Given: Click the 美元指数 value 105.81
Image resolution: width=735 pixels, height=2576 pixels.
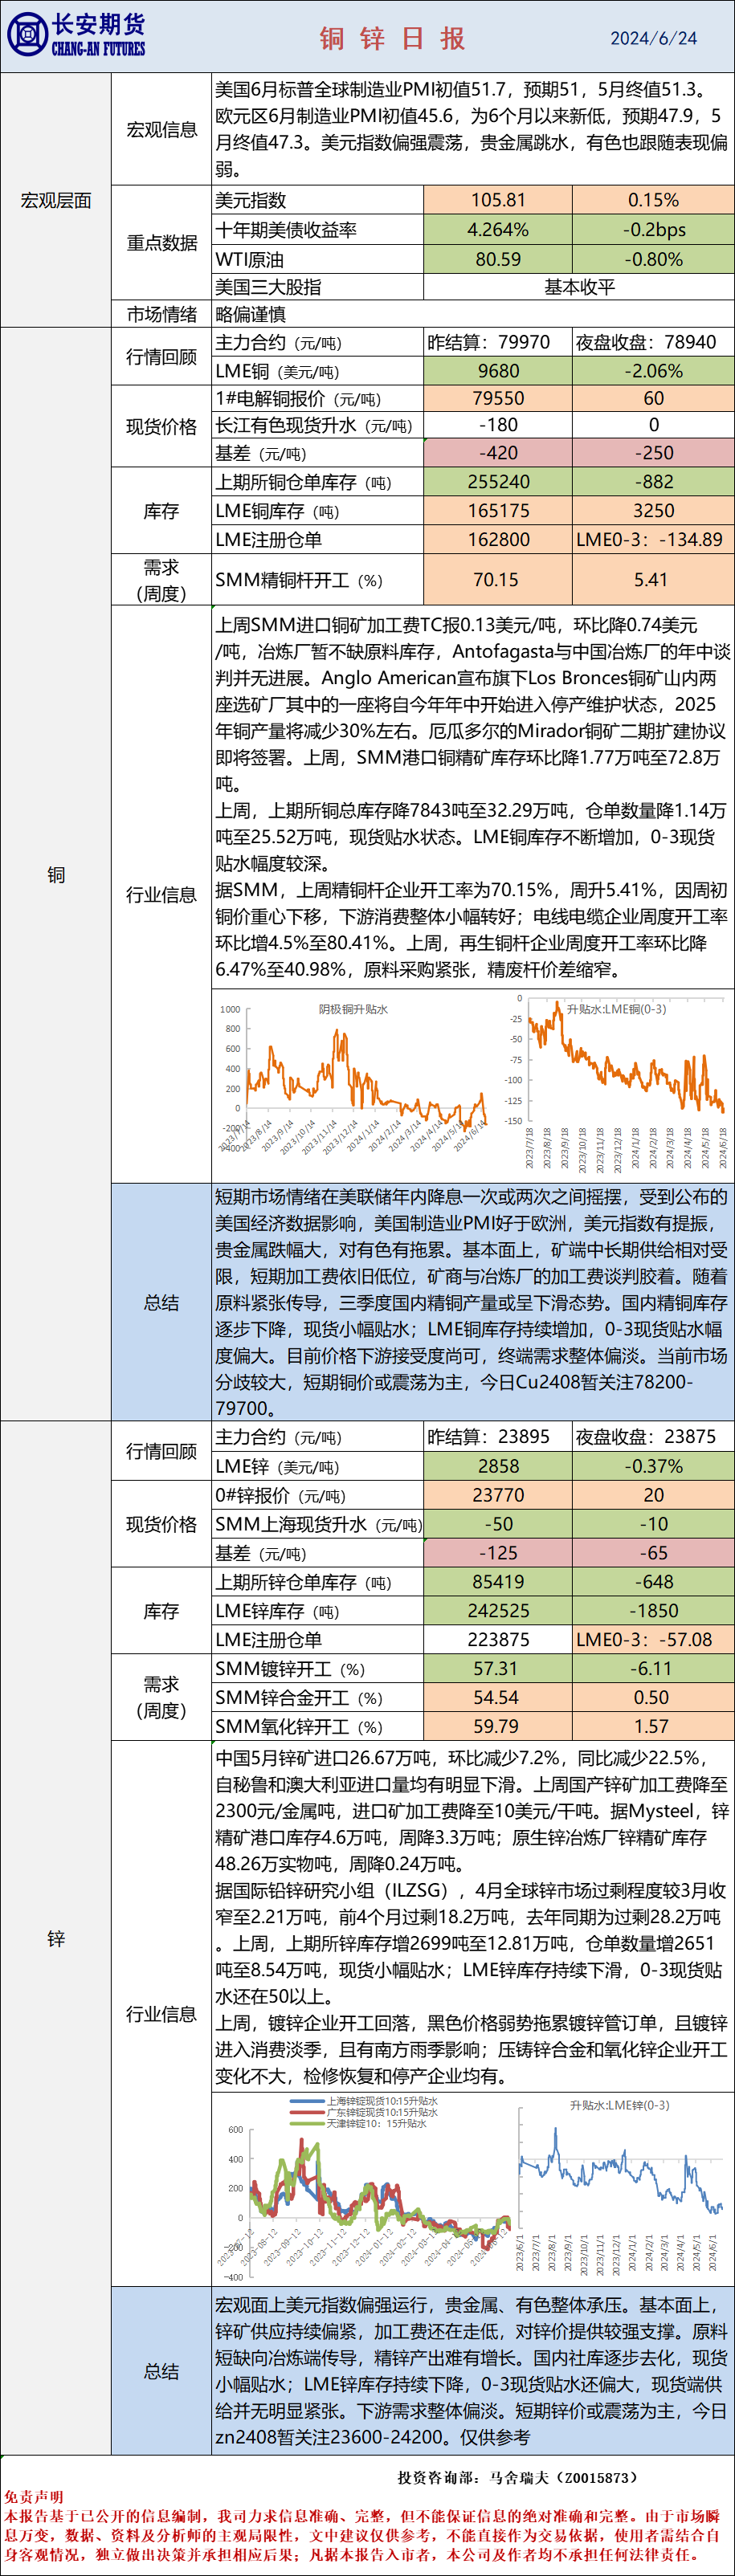Looking at the screenshot, I should tap(498, 200).
